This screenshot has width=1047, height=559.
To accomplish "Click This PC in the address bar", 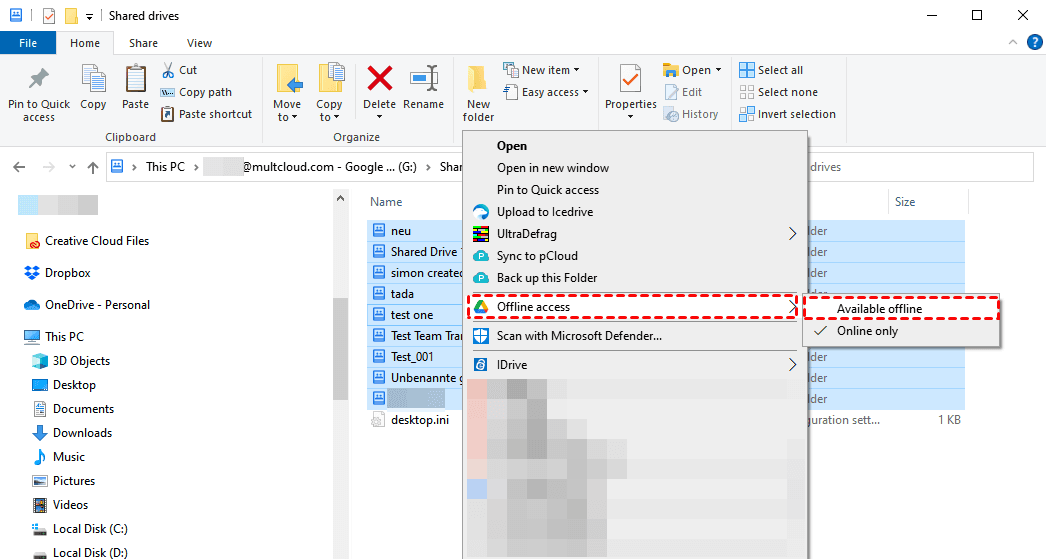I will point(165,167).
